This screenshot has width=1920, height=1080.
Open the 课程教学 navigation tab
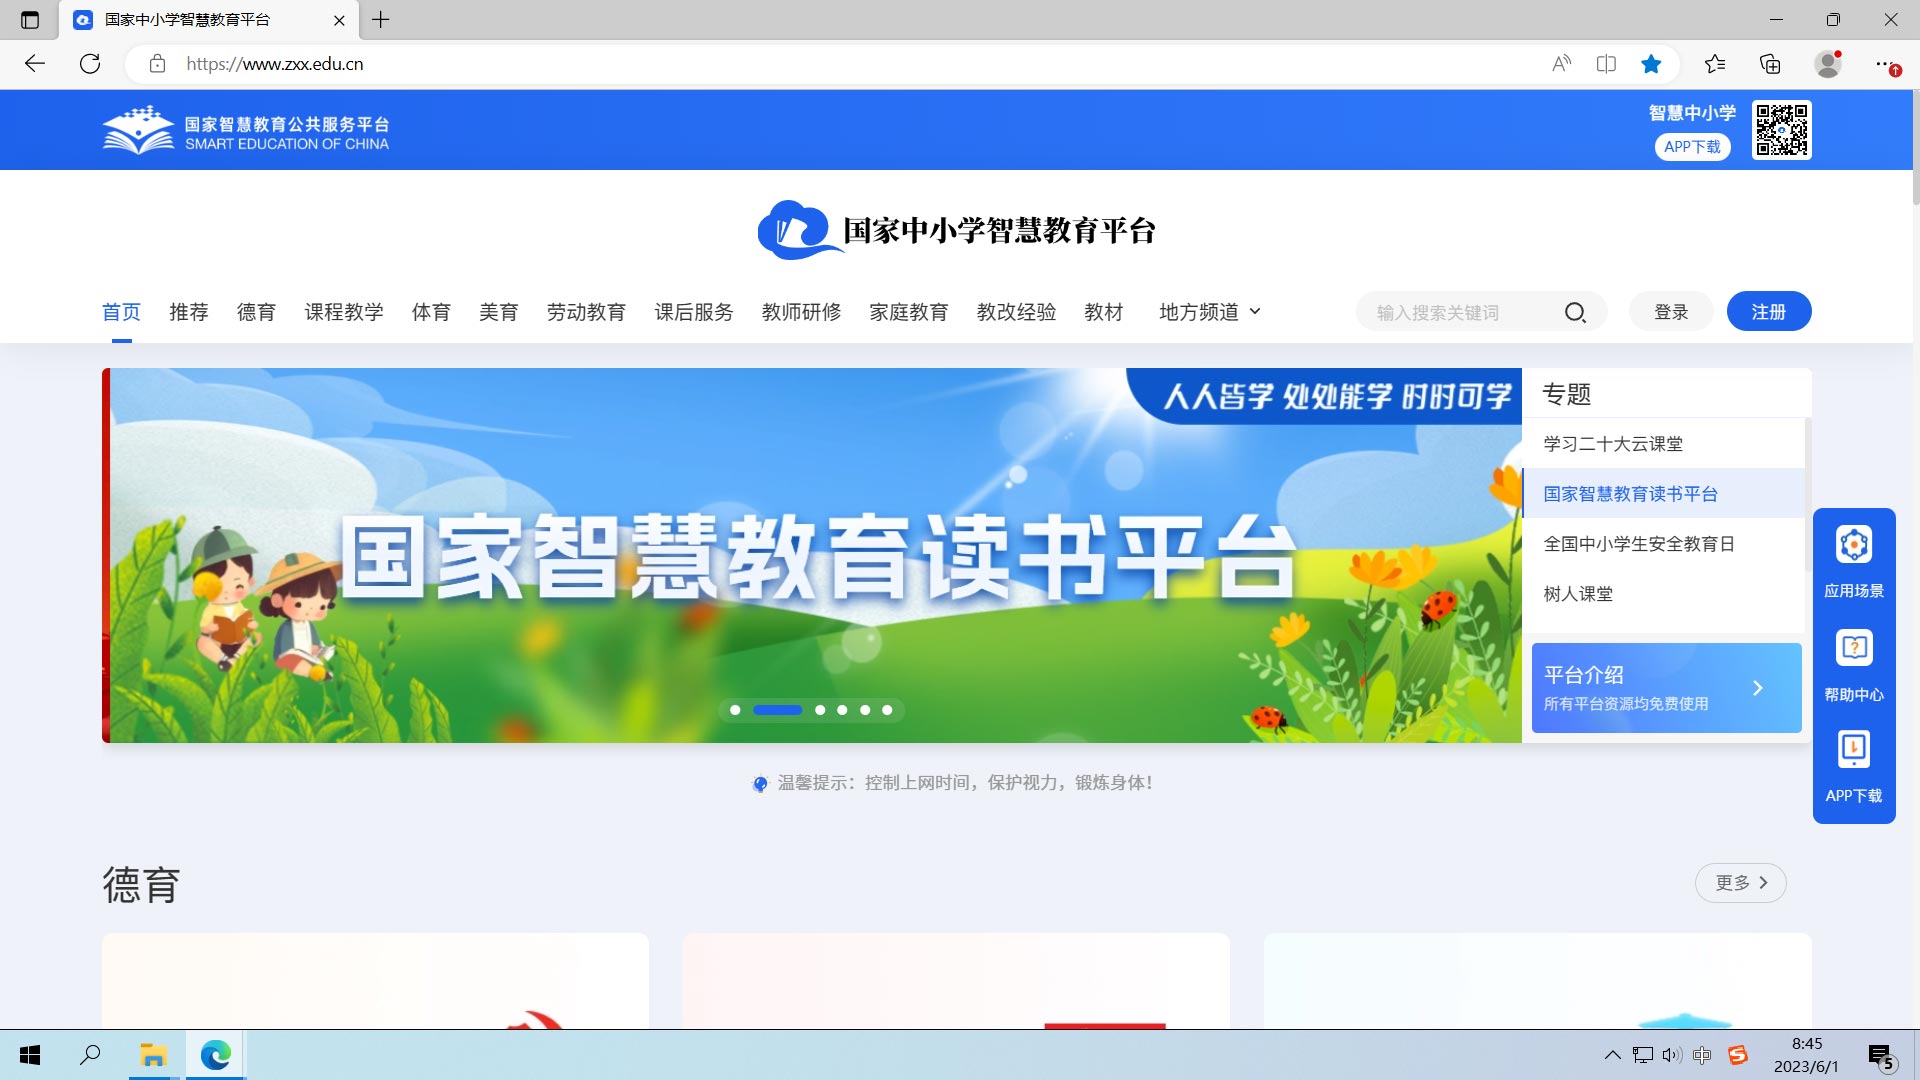344,312
